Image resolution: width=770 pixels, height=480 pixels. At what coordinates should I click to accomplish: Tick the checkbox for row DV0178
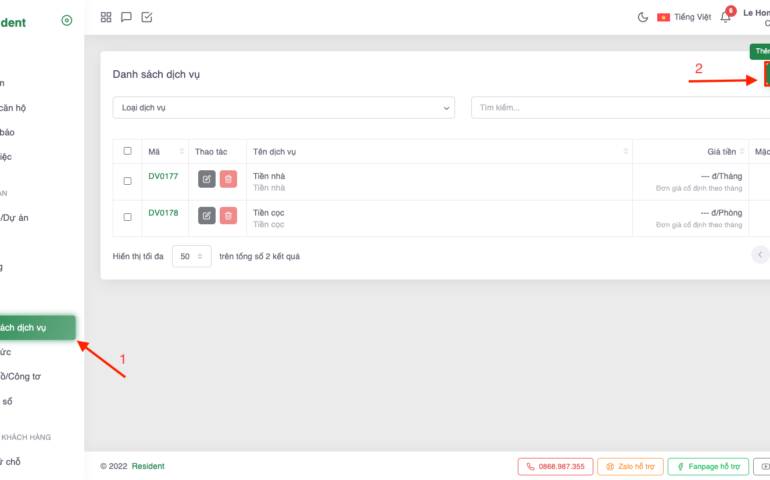[127, 217]
